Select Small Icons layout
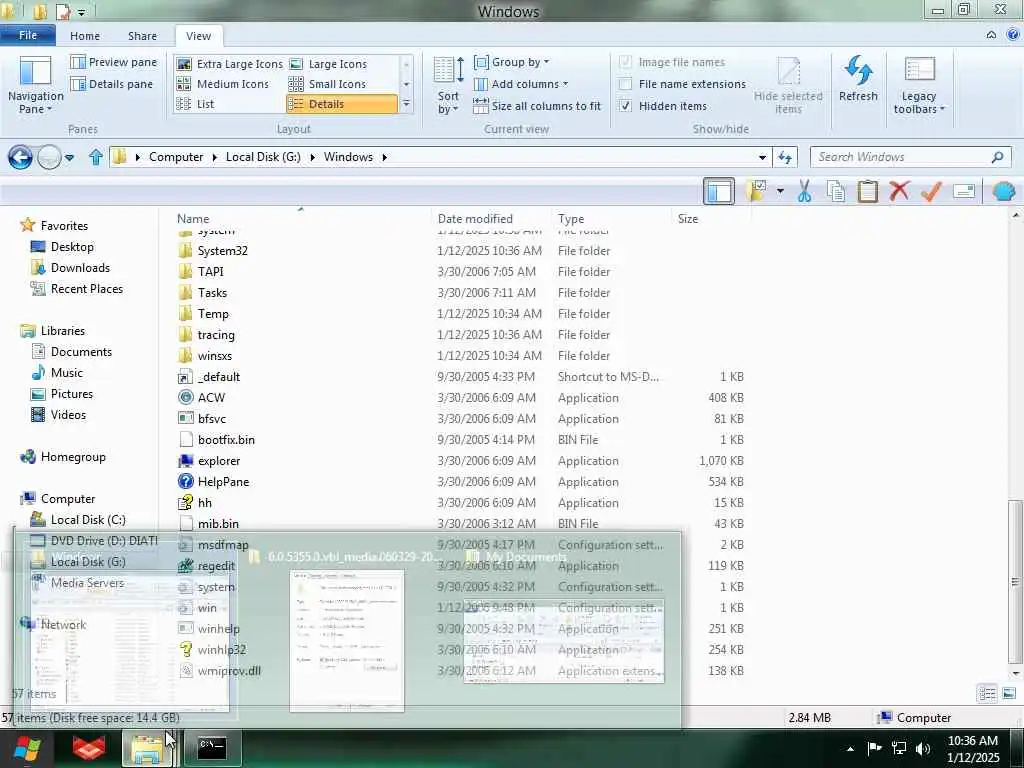The image size is (1024, 768). [327, 84]
